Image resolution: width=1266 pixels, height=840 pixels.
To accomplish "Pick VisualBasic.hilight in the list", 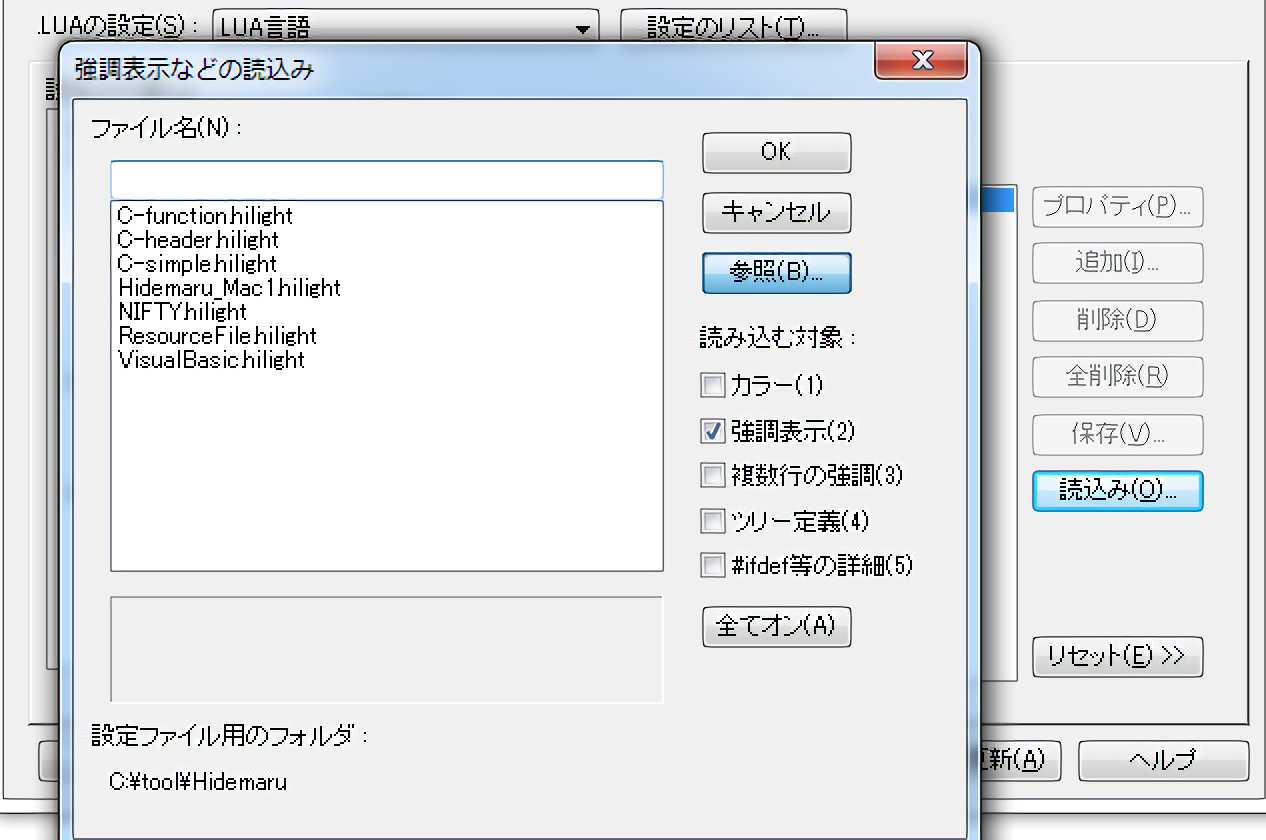I will pyautogui.click(x=211, y=360).
